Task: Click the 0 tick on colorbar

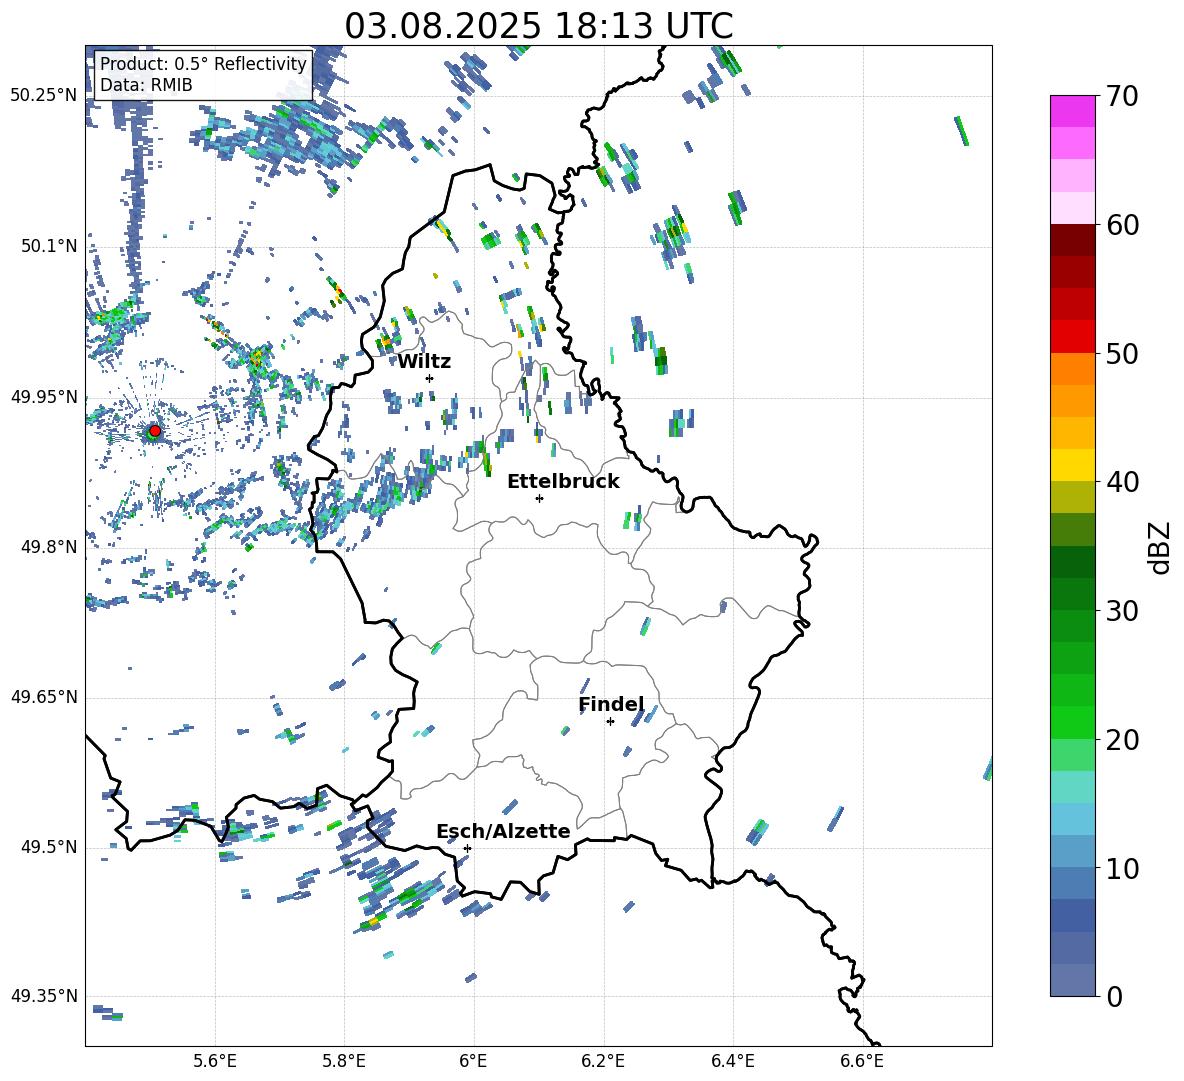Action: coord(1114,996)
